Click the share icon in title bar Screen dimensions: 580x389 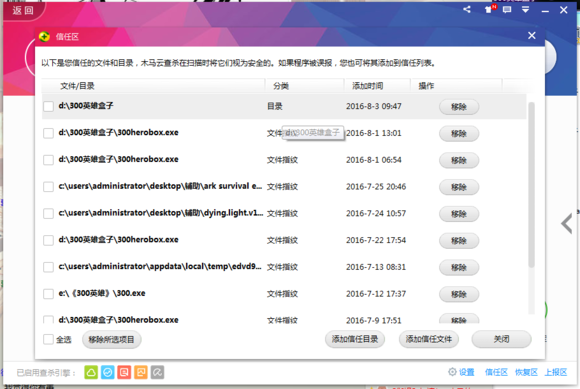(x=467, y=10)
